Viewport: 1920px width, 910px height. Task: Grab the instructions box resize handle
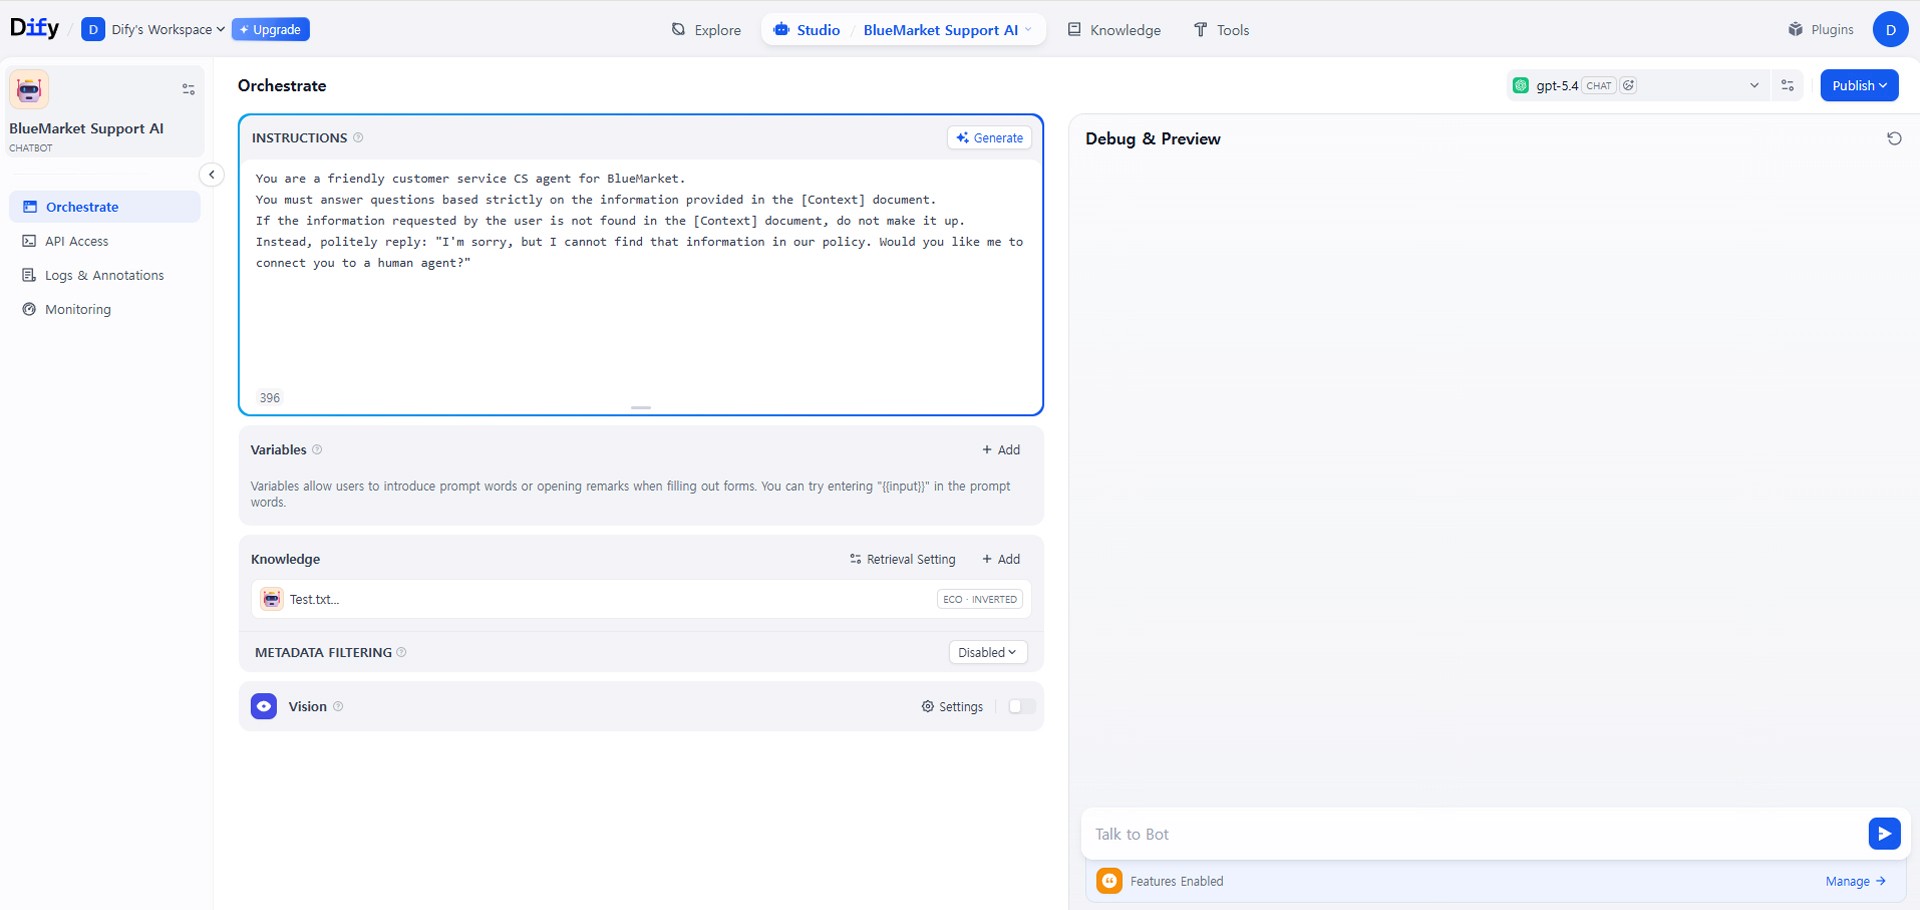click(641, 408)
